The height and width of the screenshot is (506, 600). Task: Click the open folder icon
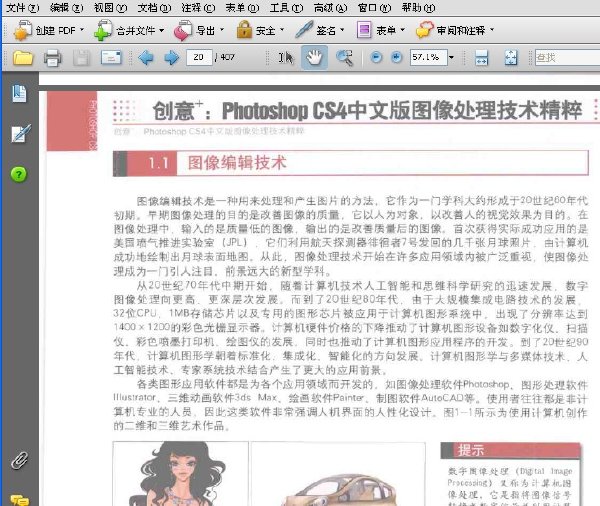[x=23, y=58]
